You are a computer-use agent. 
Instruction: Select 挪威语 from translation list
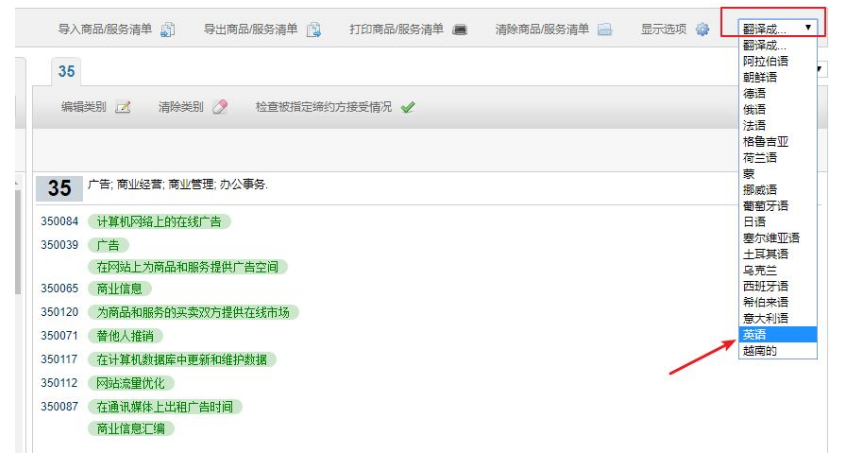tap(777, 190)
